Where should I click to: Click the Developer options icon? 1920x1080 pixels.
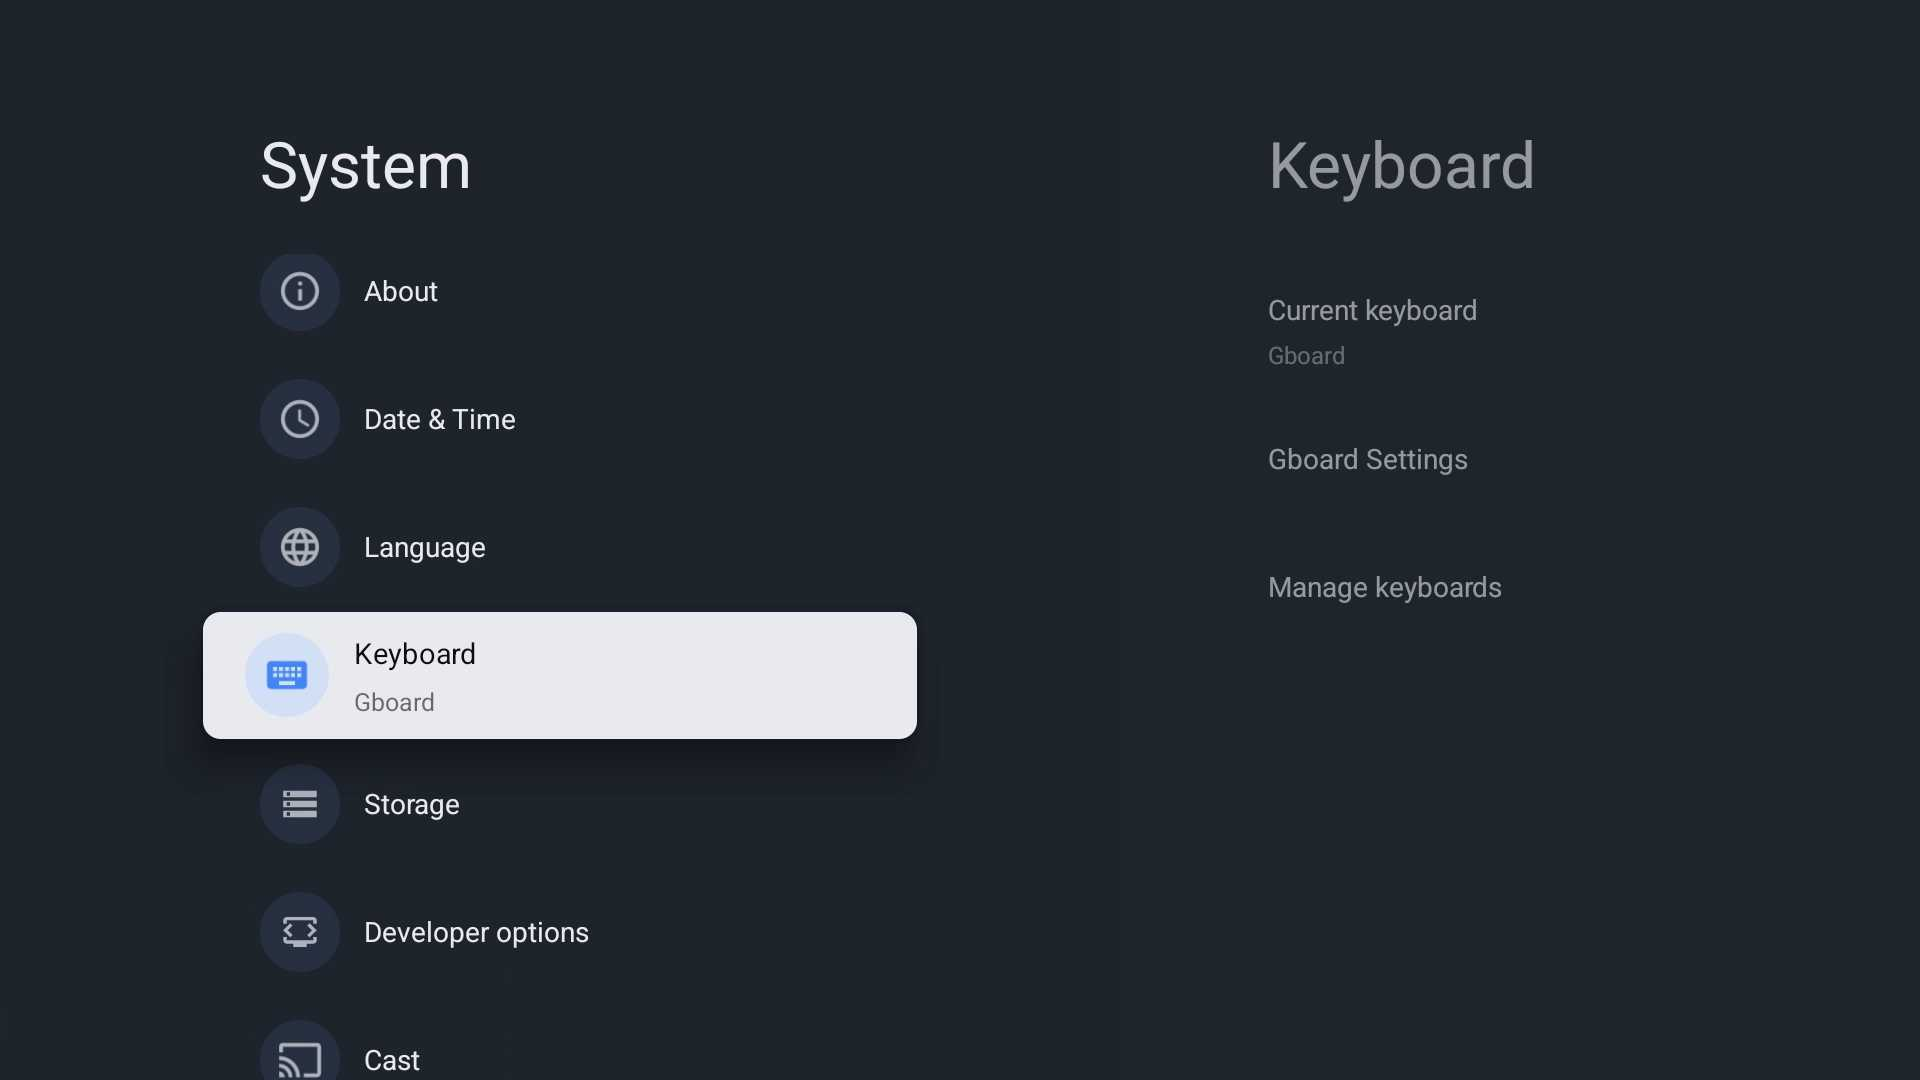point(300,932)
